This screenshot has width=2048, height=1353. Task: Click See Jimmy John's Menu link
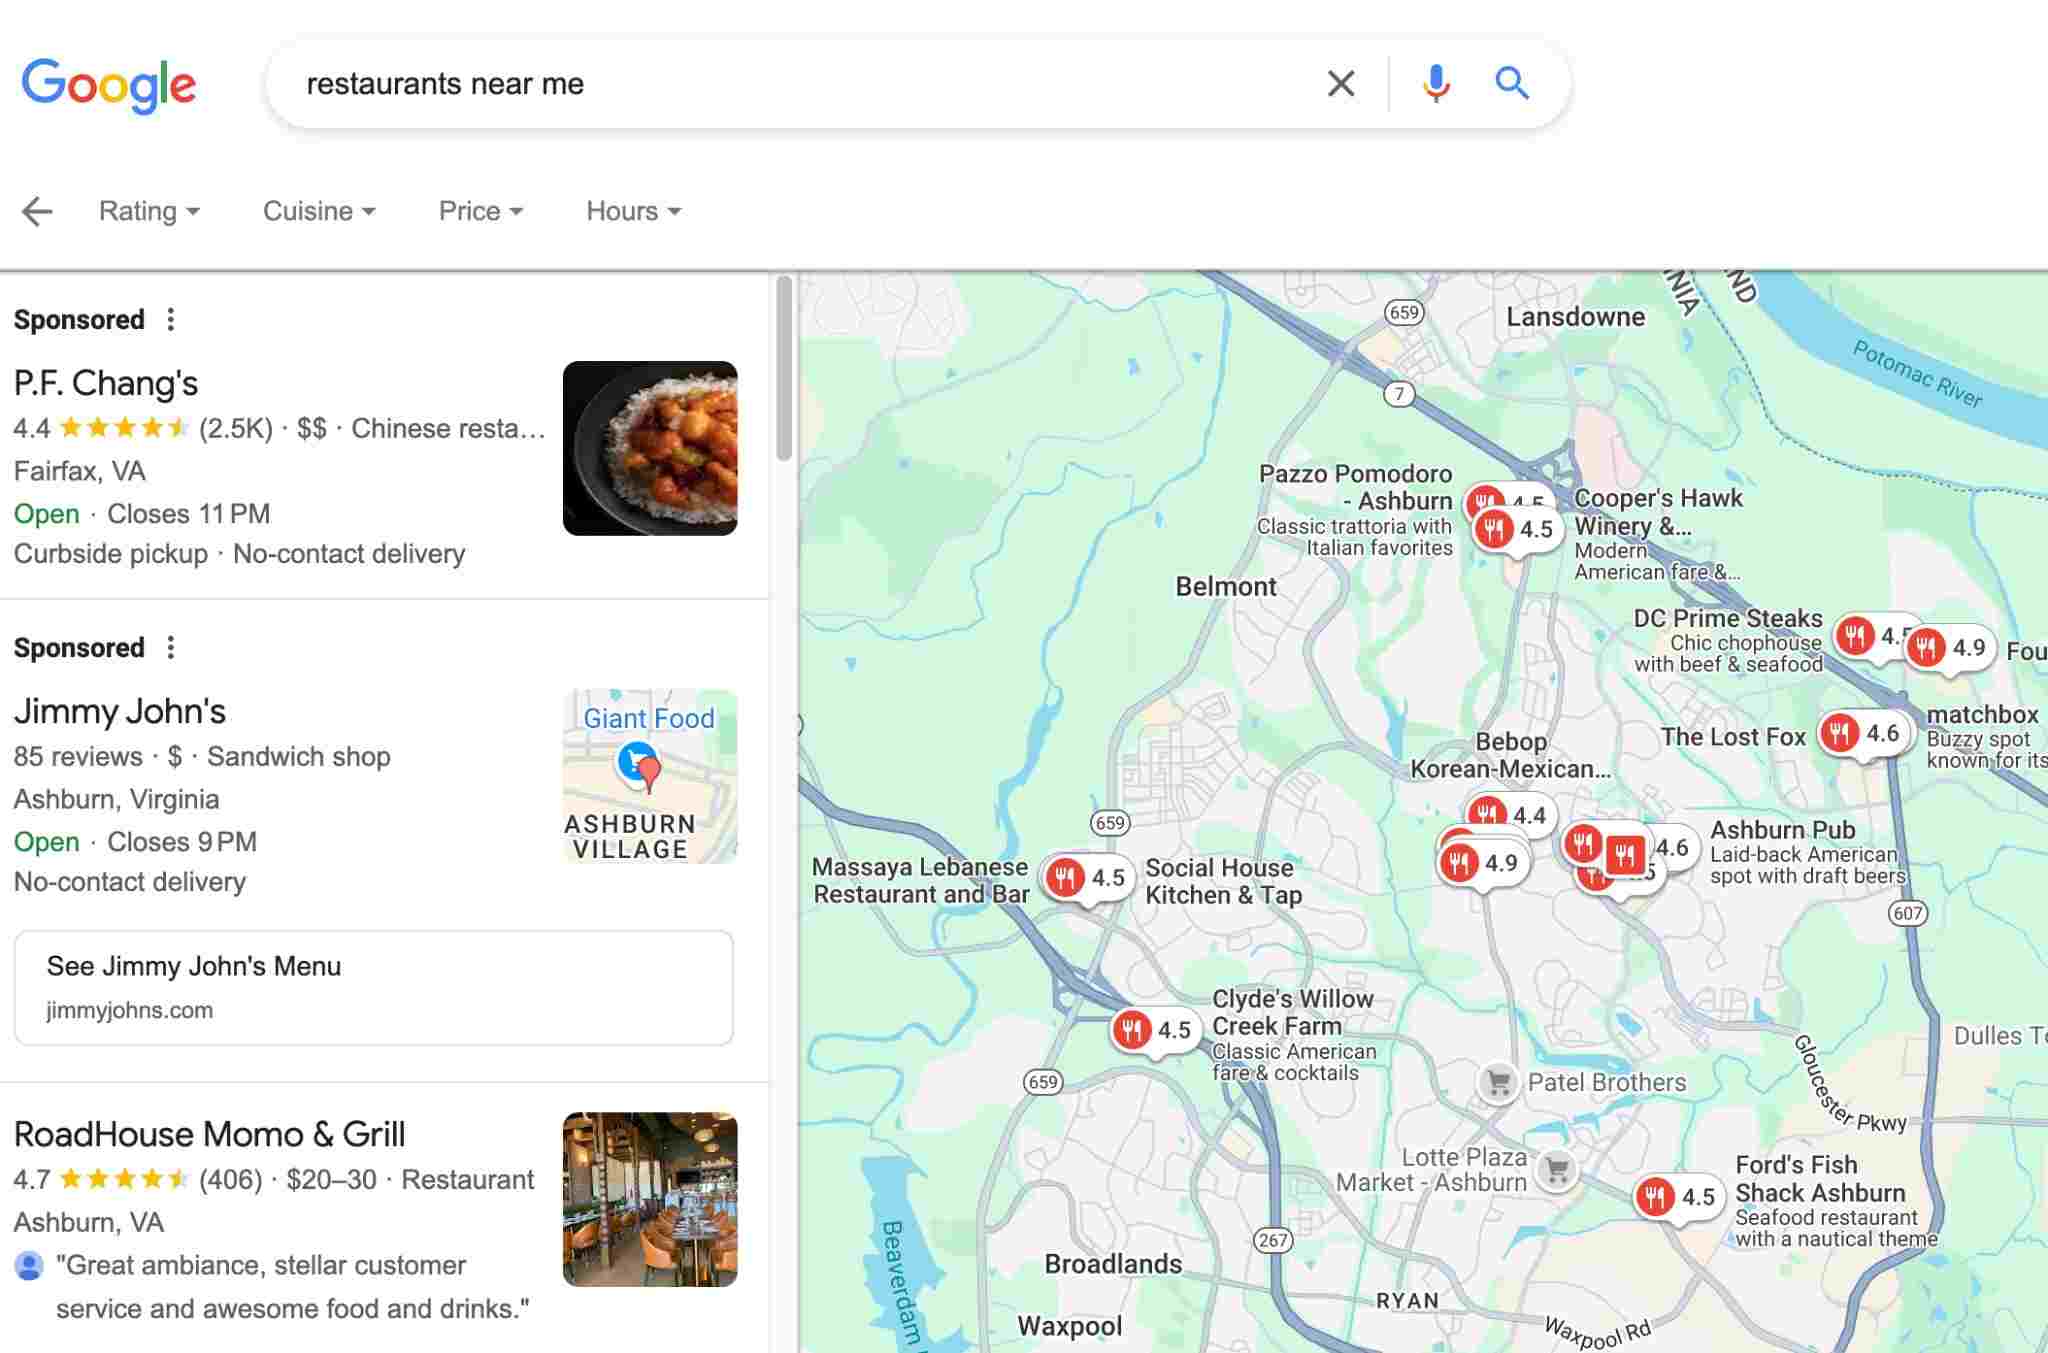click(374, 988)
